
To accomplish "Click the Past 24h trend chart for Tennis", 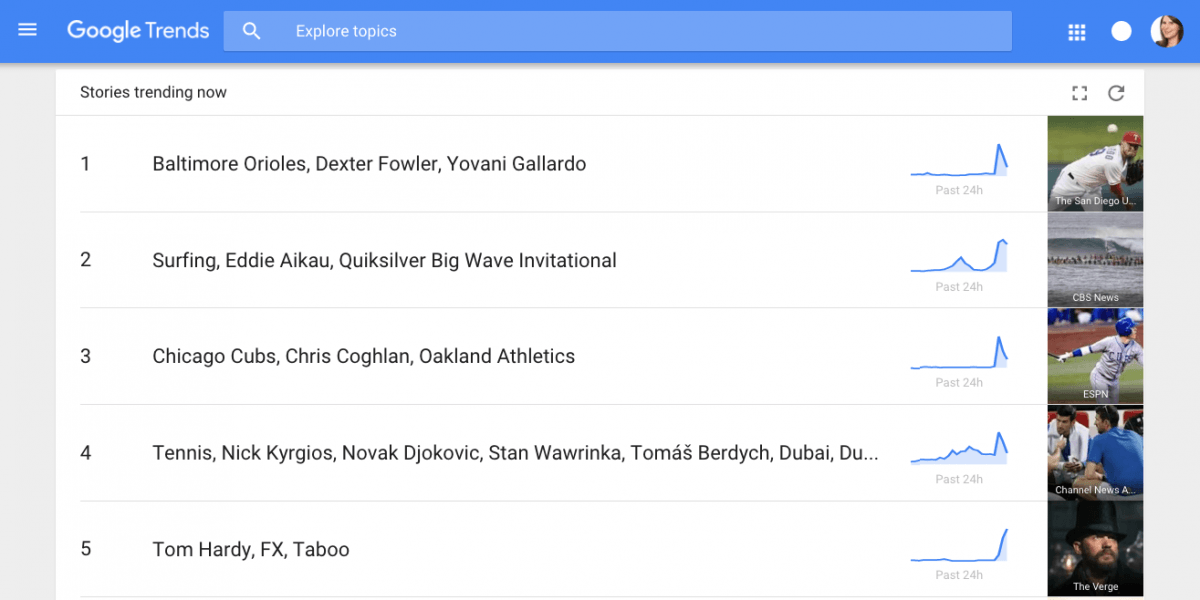I will pyautogui.click(x=959, y=450).
